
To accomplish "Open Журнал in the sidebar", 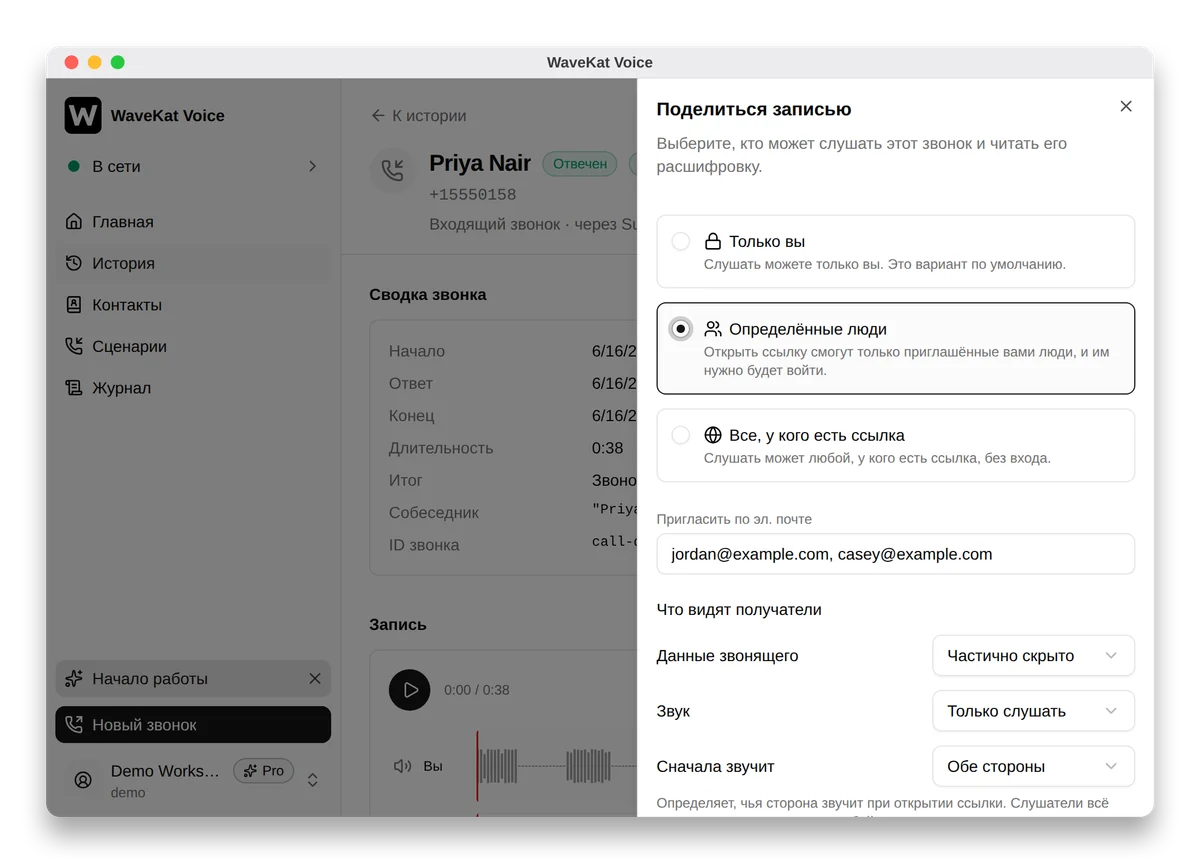I will pos(193,388).
